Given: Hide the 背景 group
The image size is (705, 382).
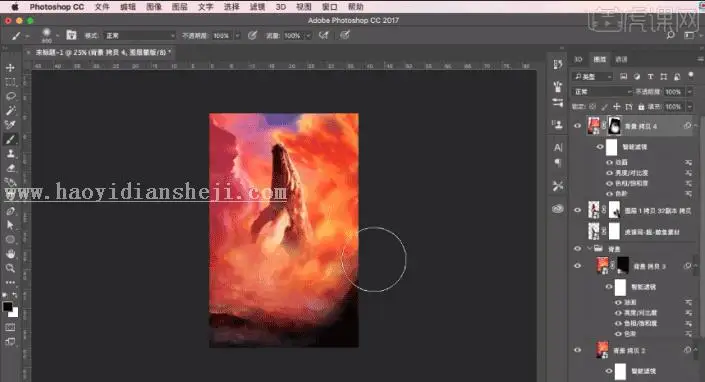Looking at the screenshot, I should [x=578, y=249].
